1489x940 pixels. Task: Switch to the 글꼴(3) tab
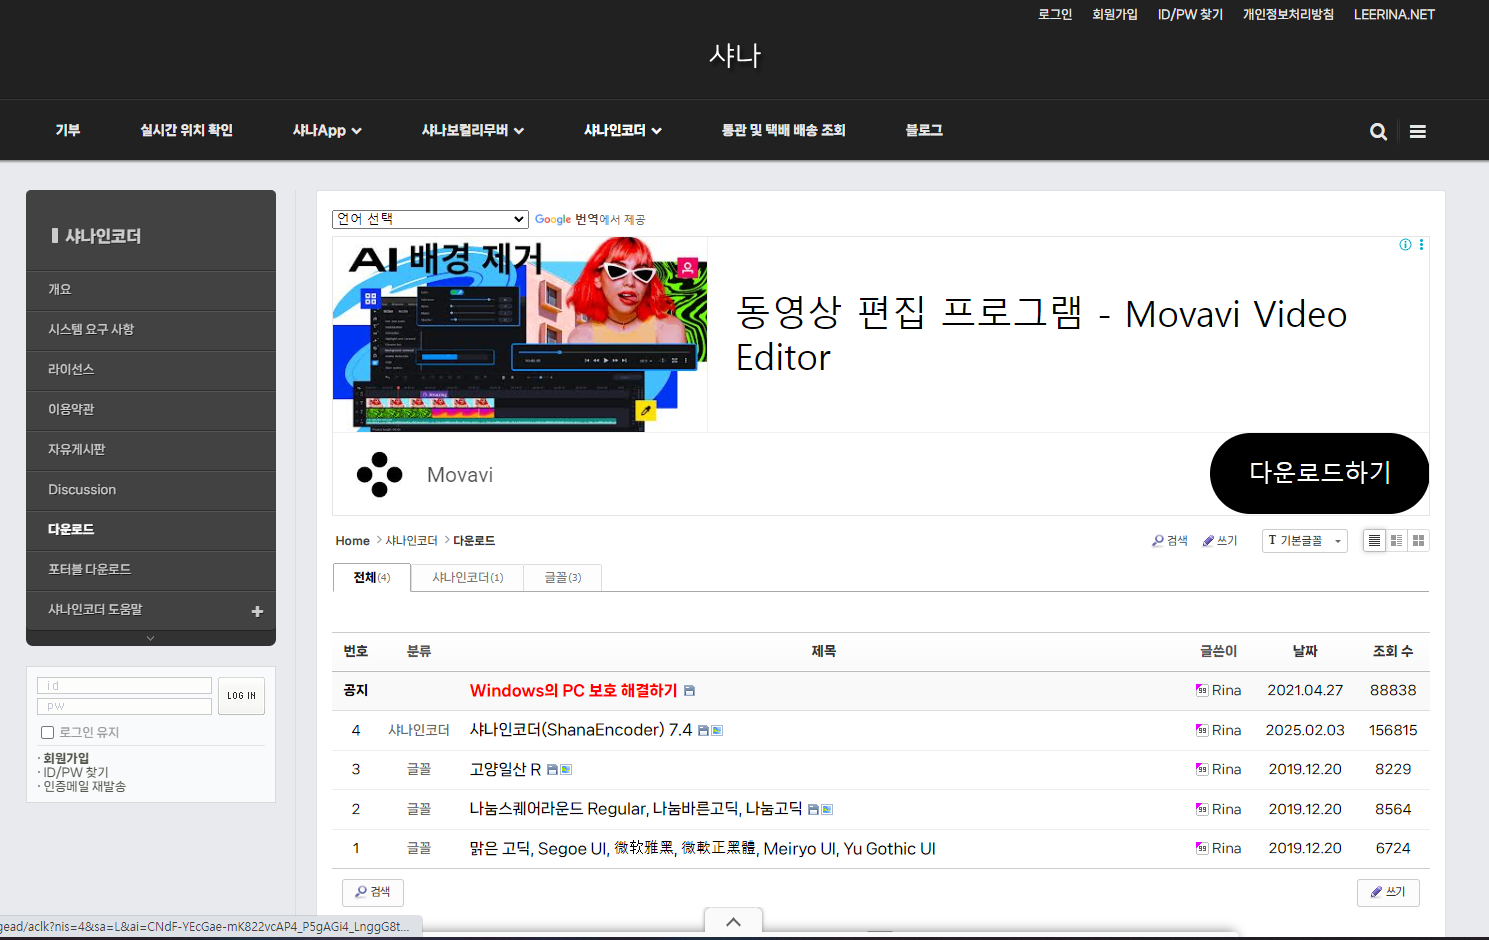click(561, 577)
